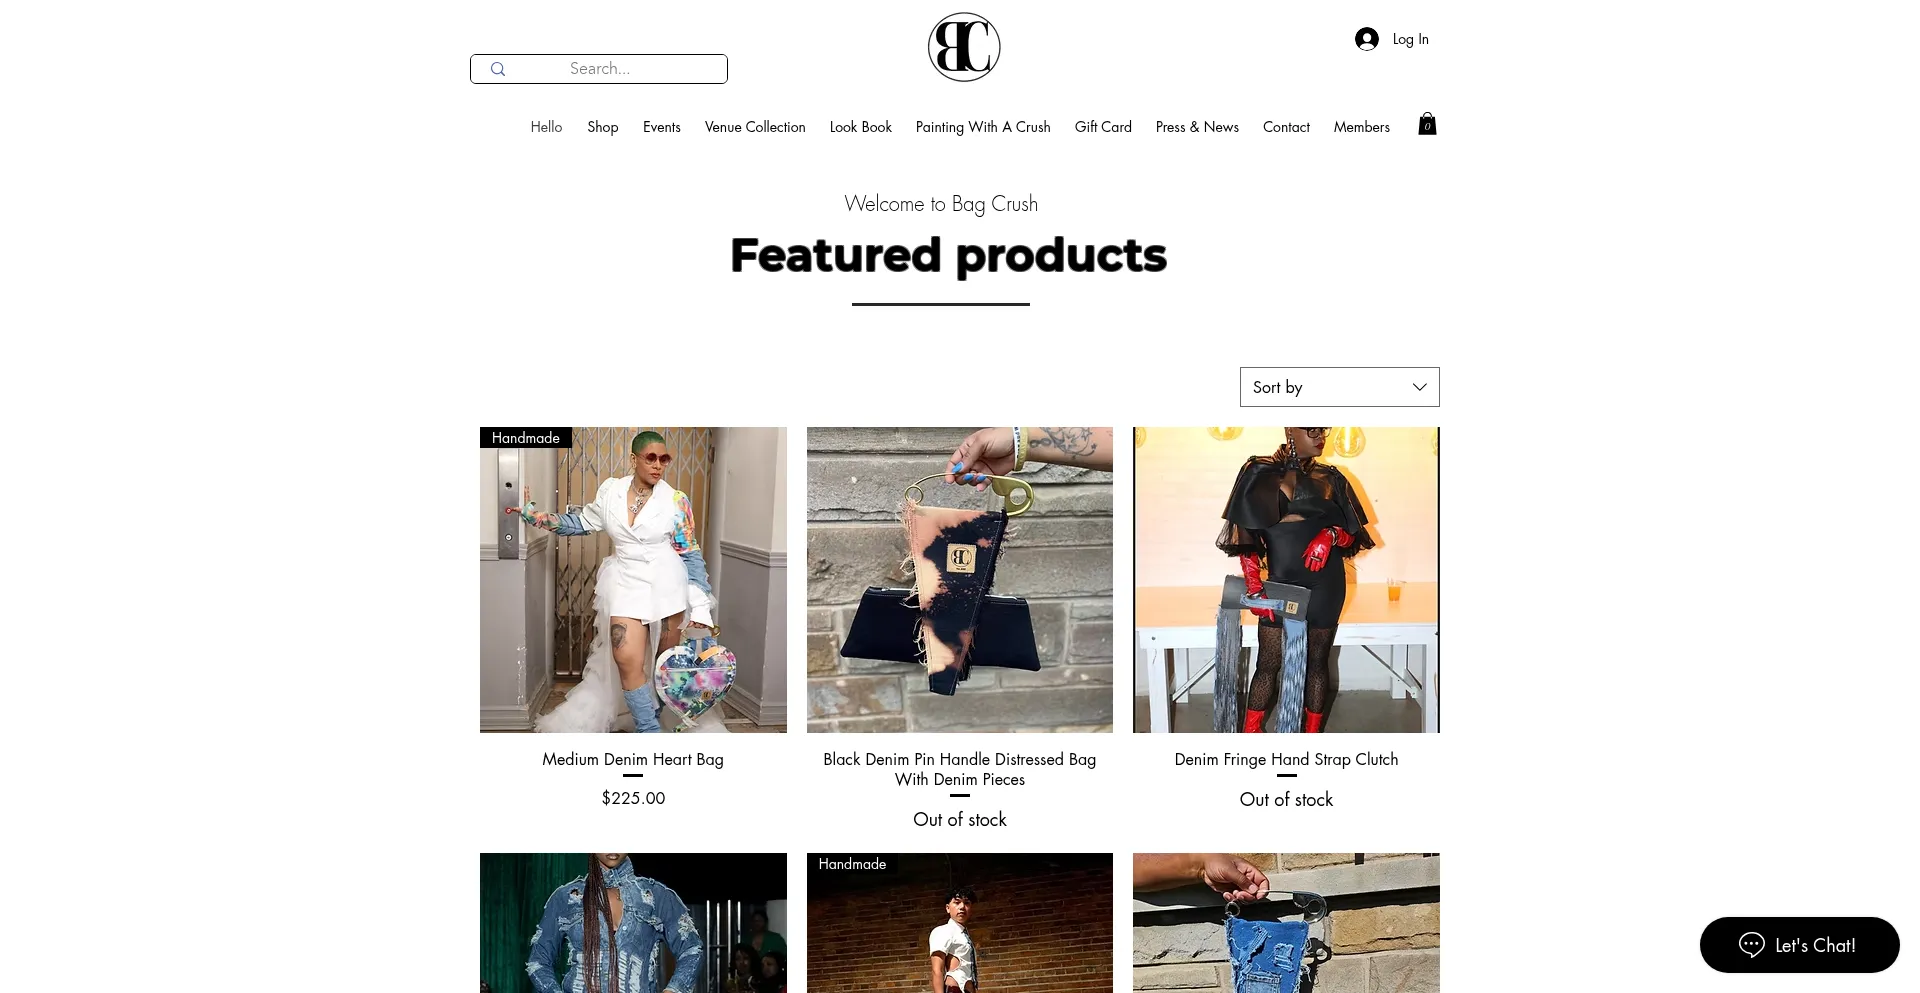Image resolution: width=1920 pixels, height=993 pixels.
Task: Expand the Sort by dropdown
Action: pos(1340,387)
